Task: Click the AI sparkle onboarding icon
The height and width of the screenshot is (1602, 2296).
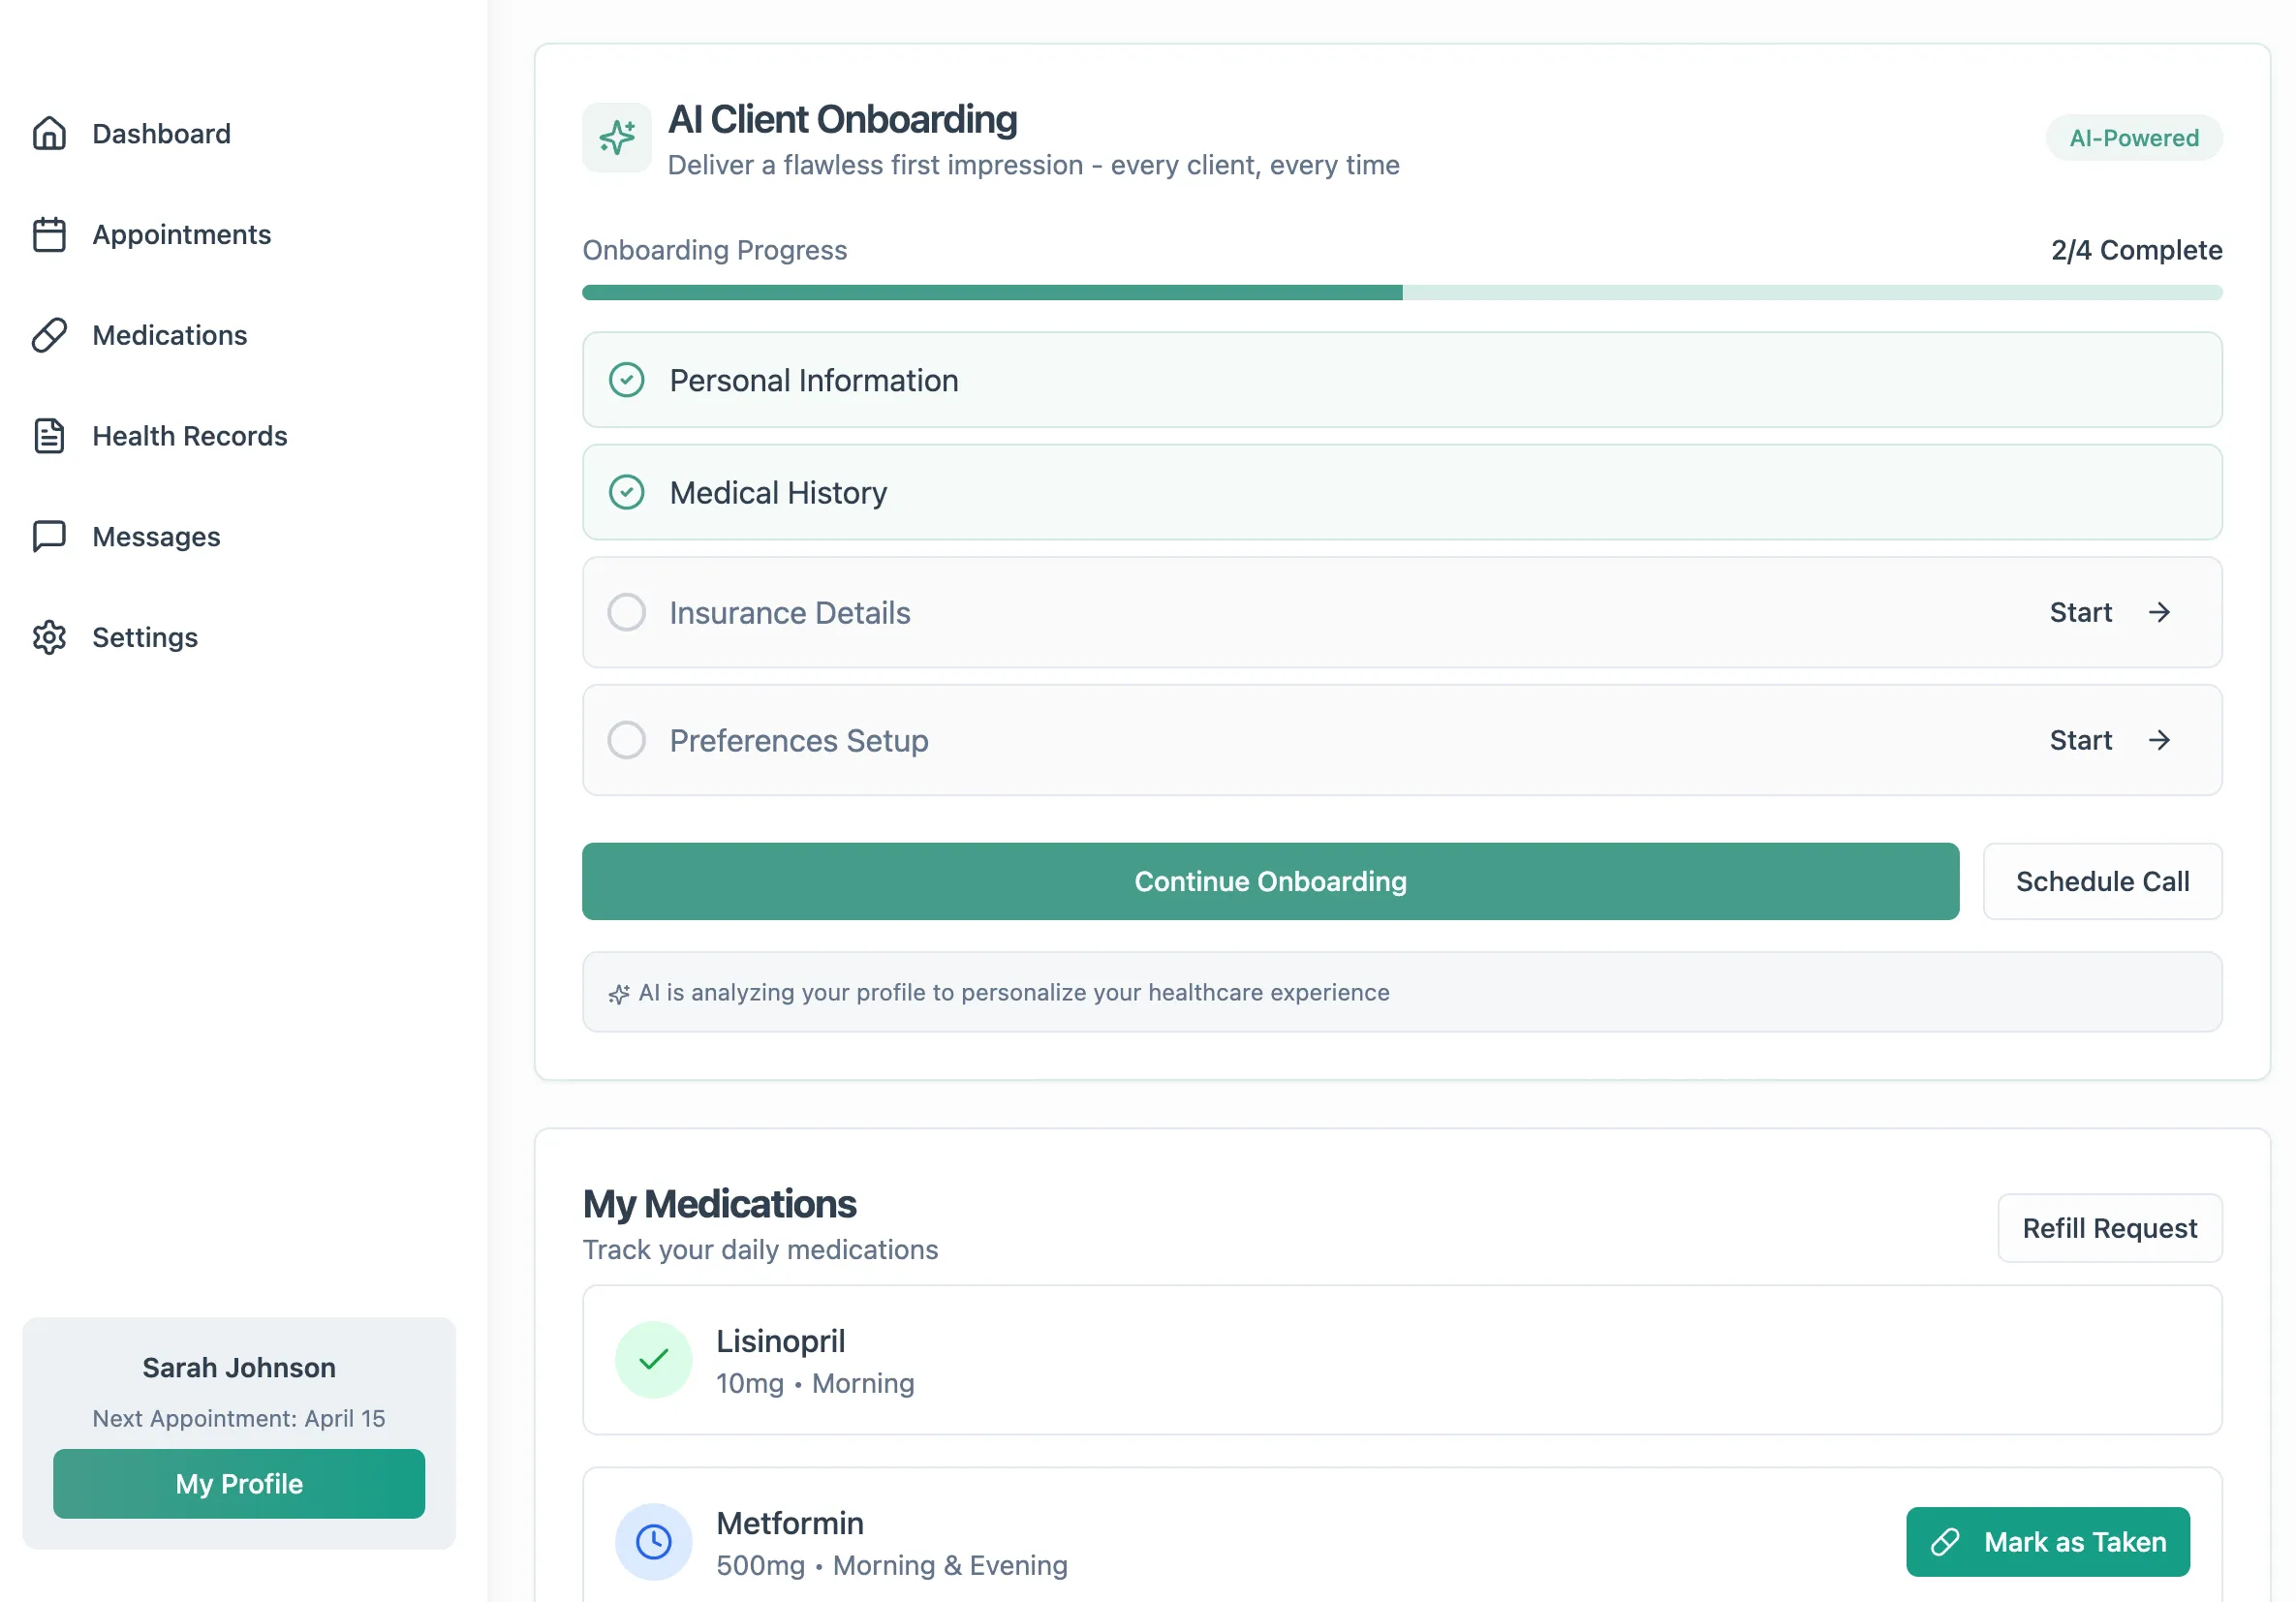Action: coord(616,137)
